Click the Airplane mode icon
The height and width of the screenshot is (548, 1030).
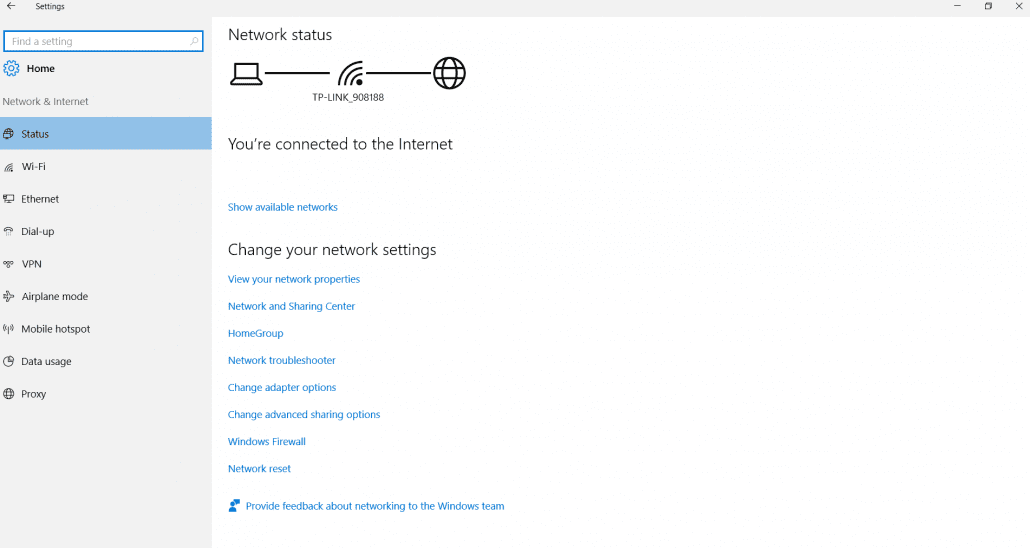pos(9,297)
